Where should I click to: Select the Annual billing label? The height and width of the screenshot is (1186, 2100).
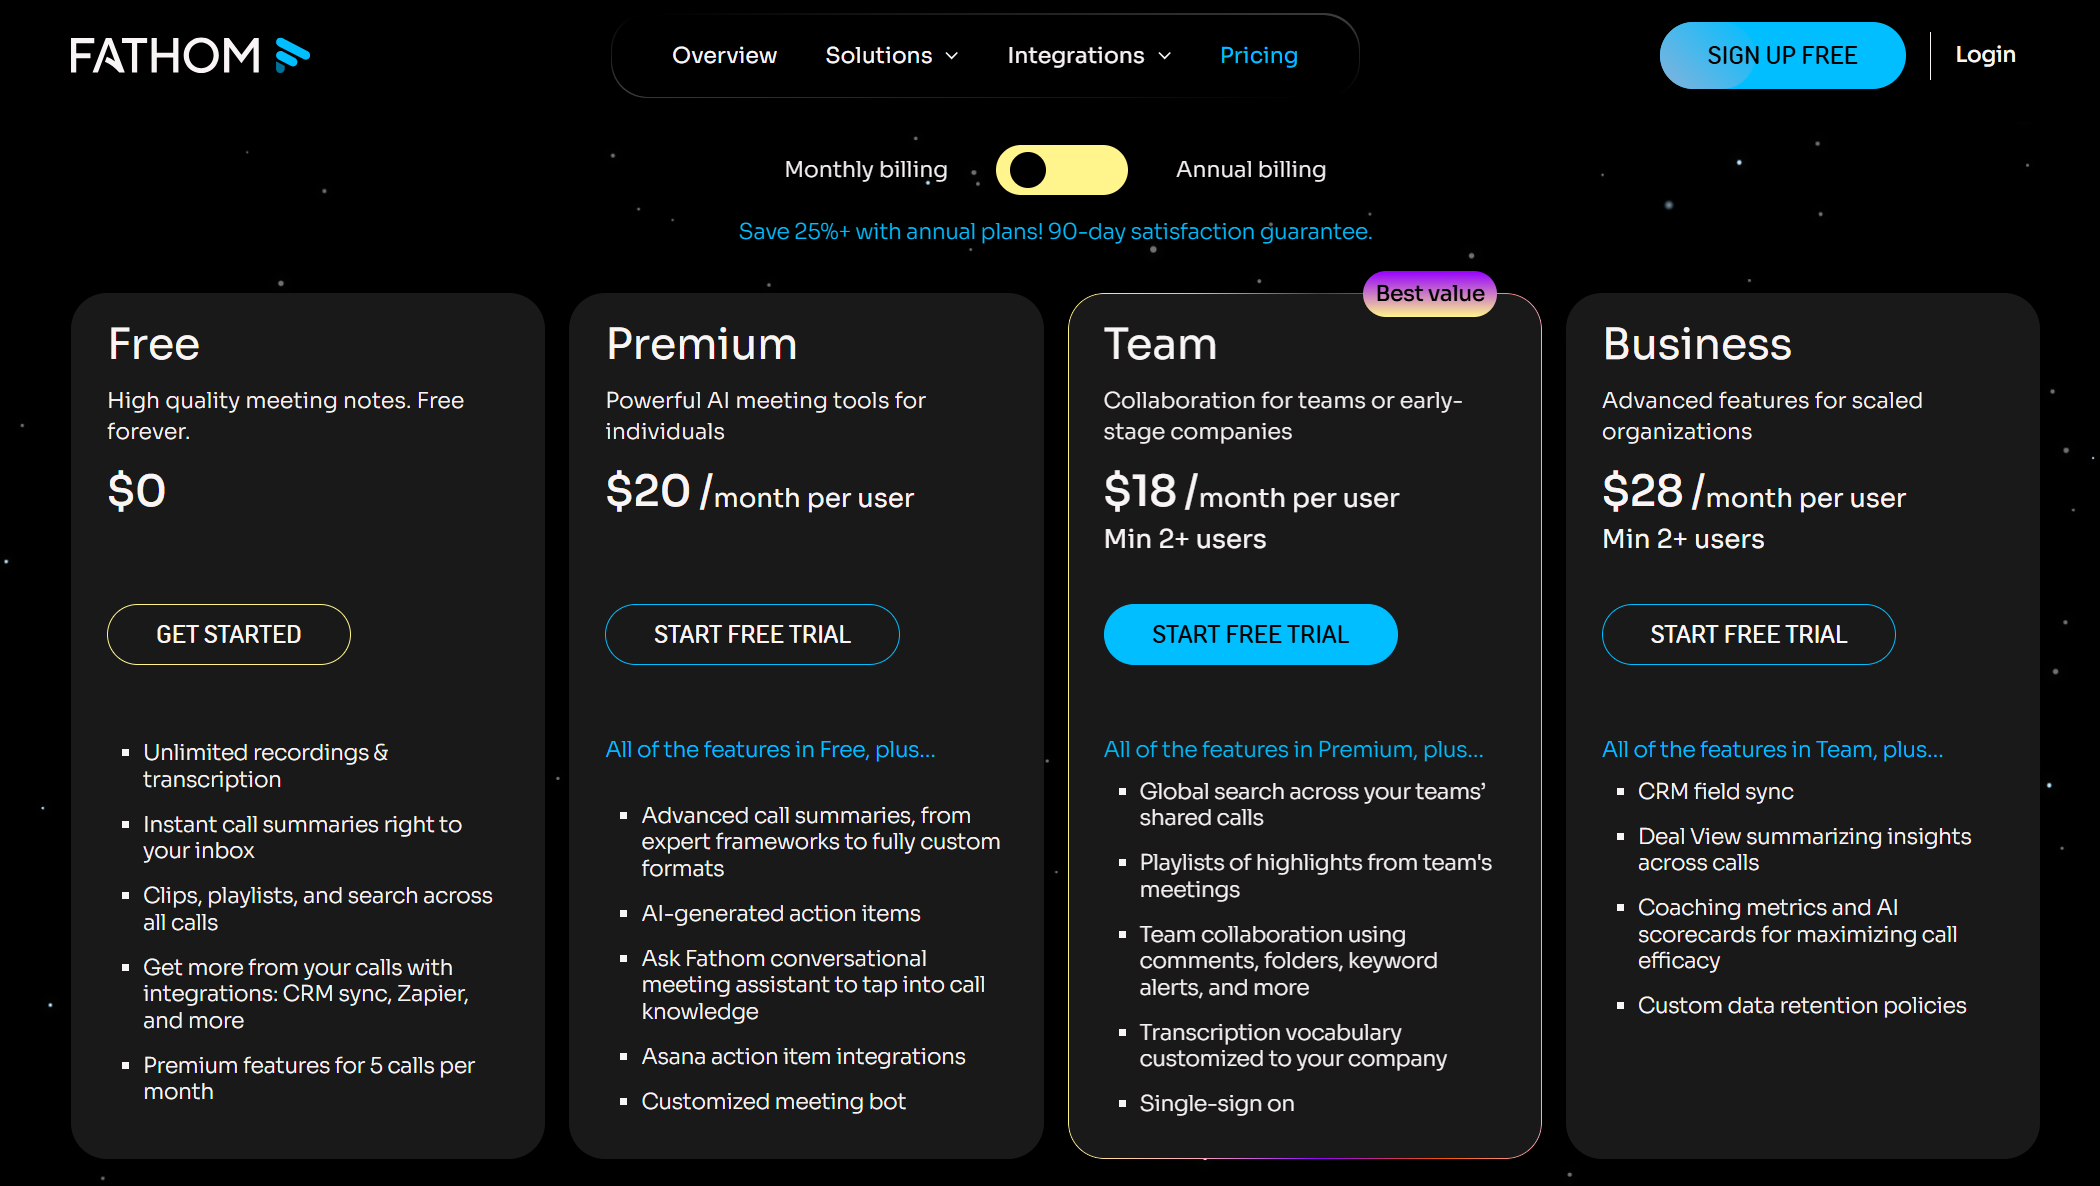(1250, 170)
